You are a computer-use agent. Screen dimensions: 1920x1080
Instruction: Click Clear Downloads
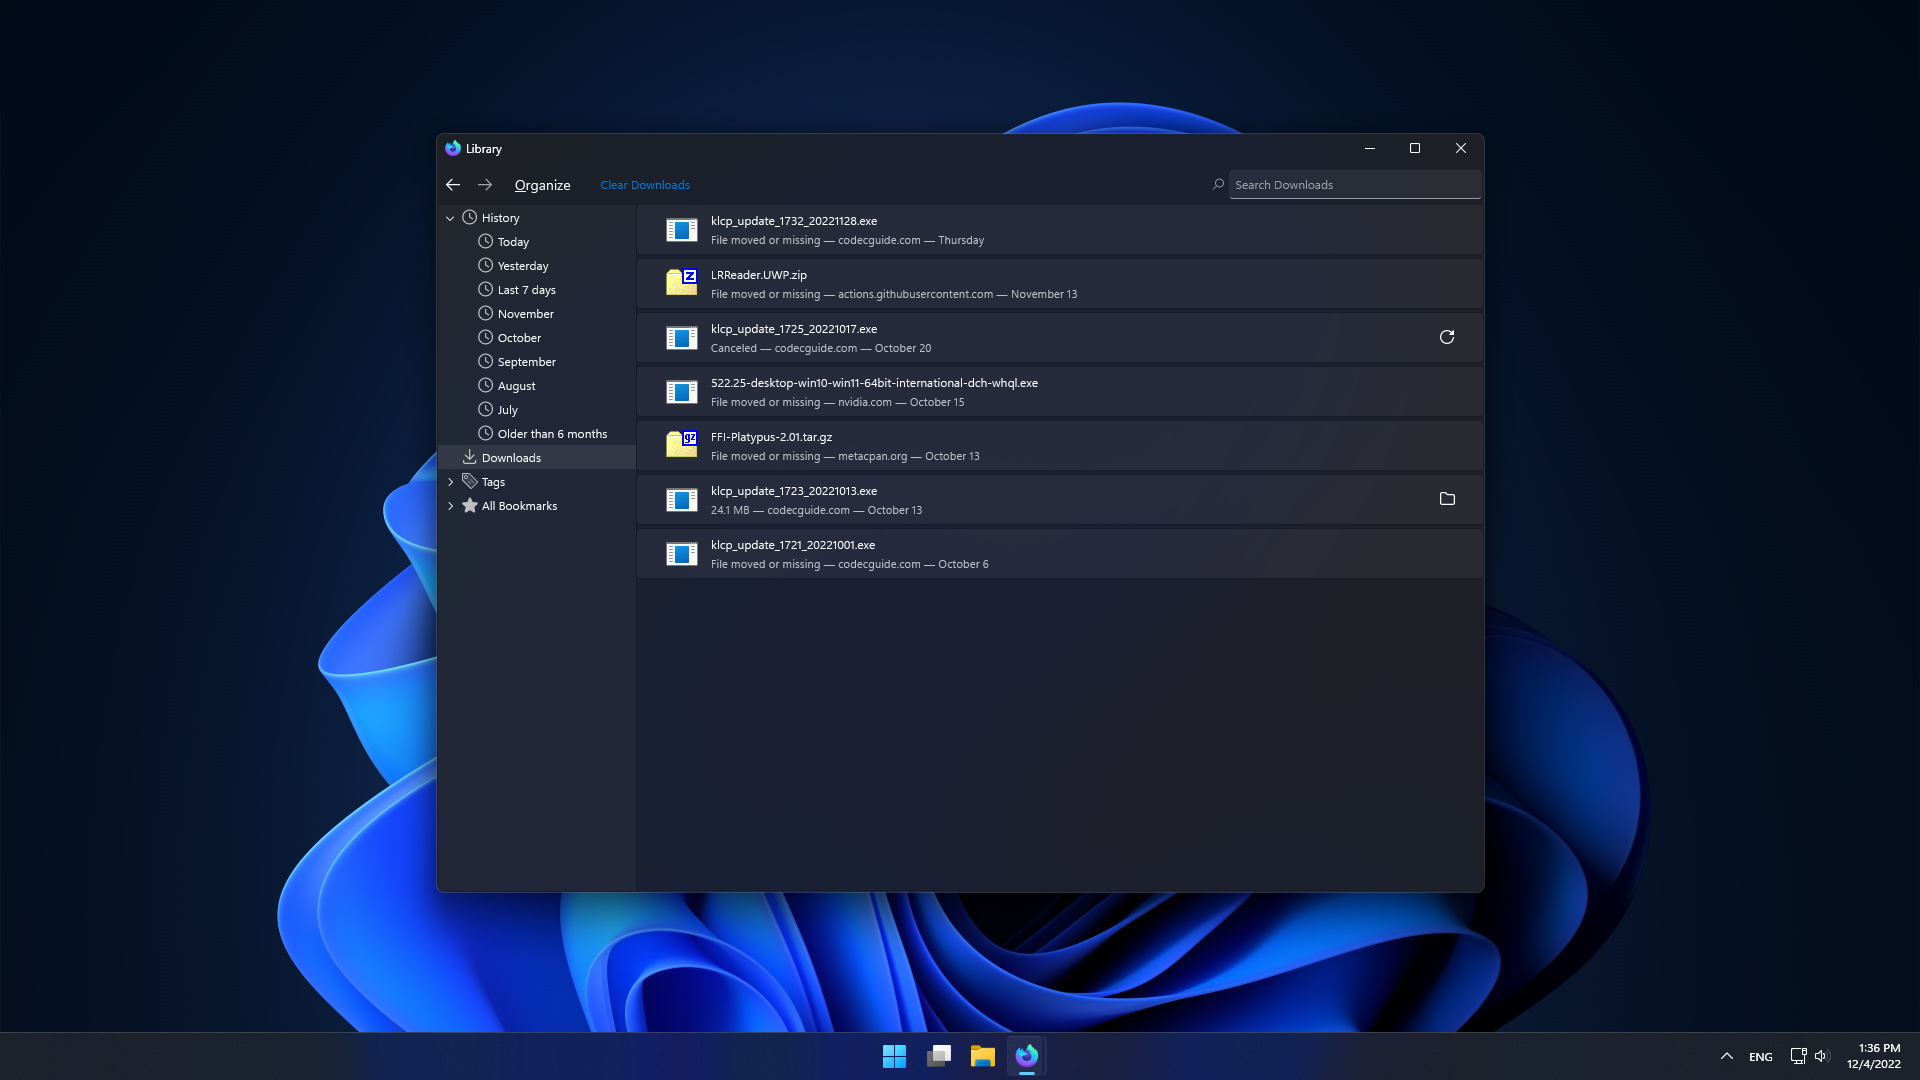[645, 185]
